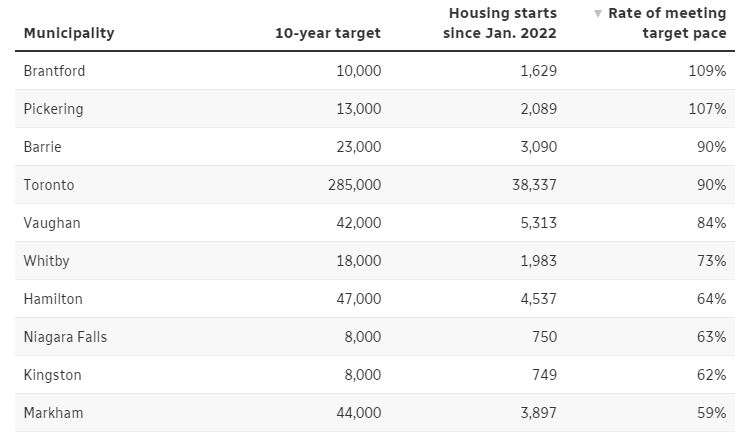Select the Toronto municipality cell
Image resolution: width=744 pixels, height=435 pixels.
49,185
